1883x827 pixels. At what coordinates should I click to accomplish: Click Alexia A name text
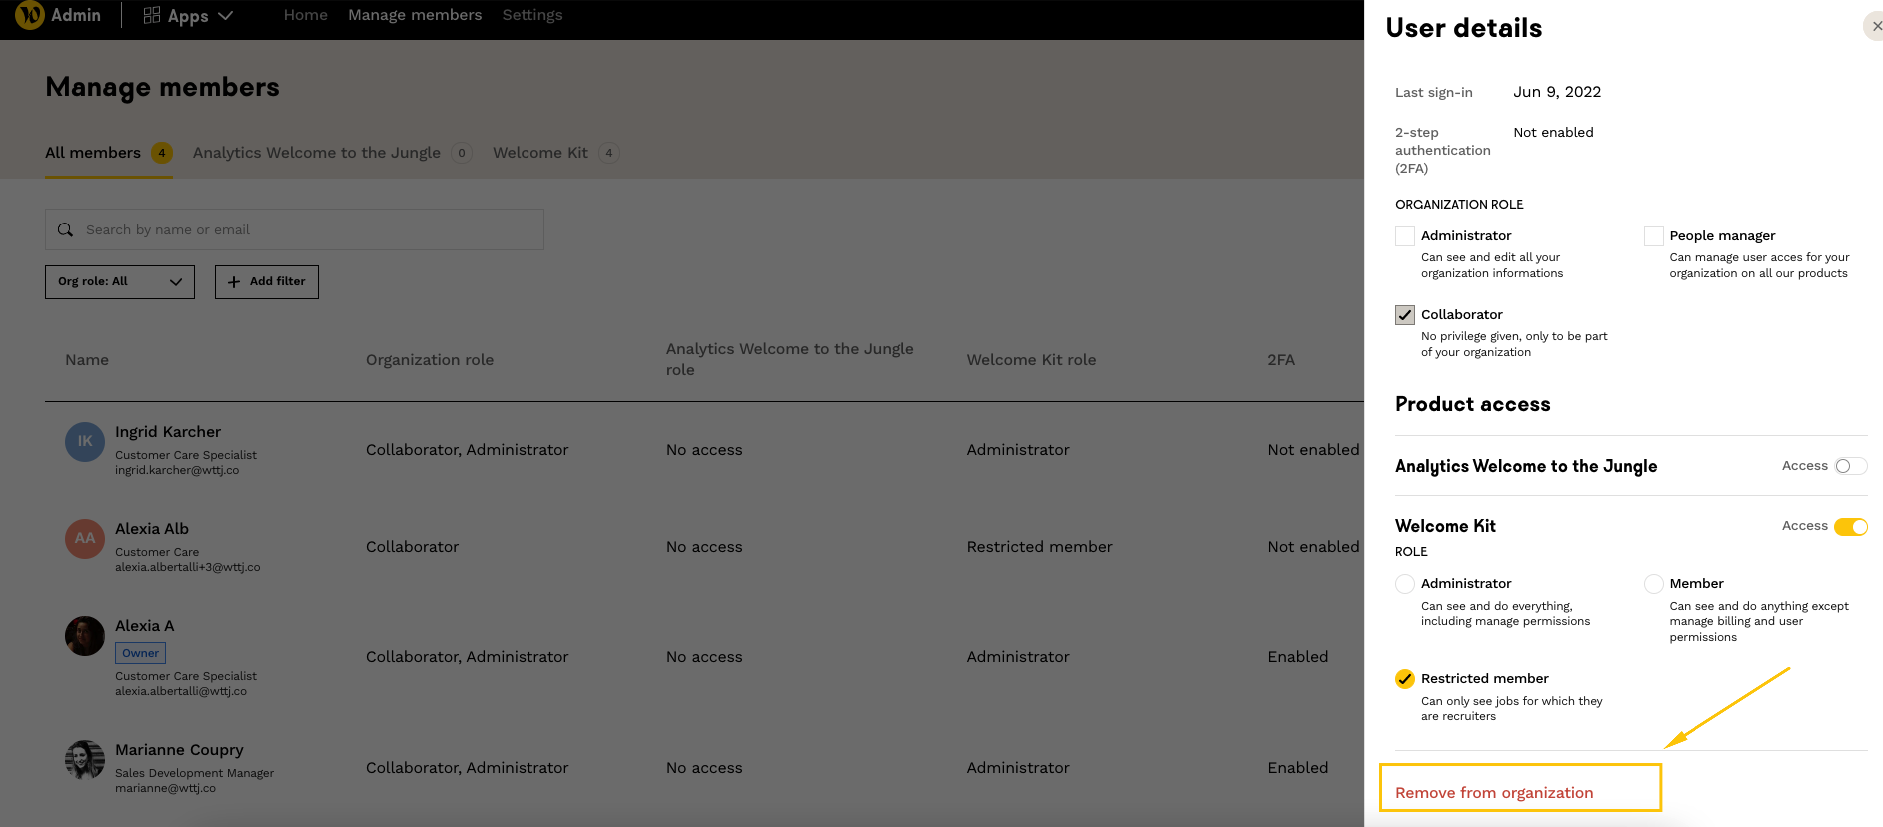145,626
